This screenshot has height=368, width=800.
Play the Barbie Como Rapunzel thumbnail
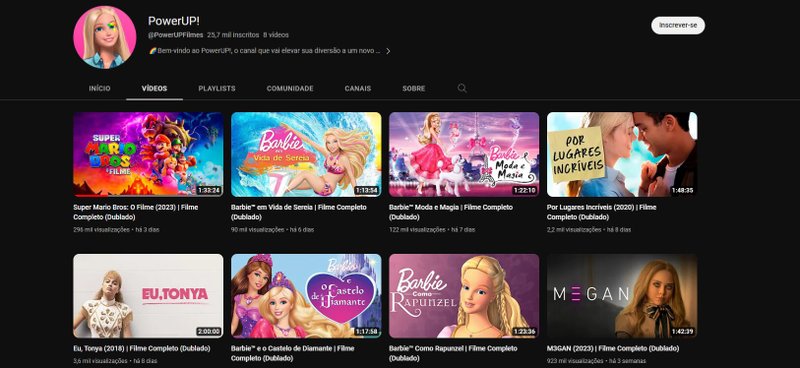(464, 296)
